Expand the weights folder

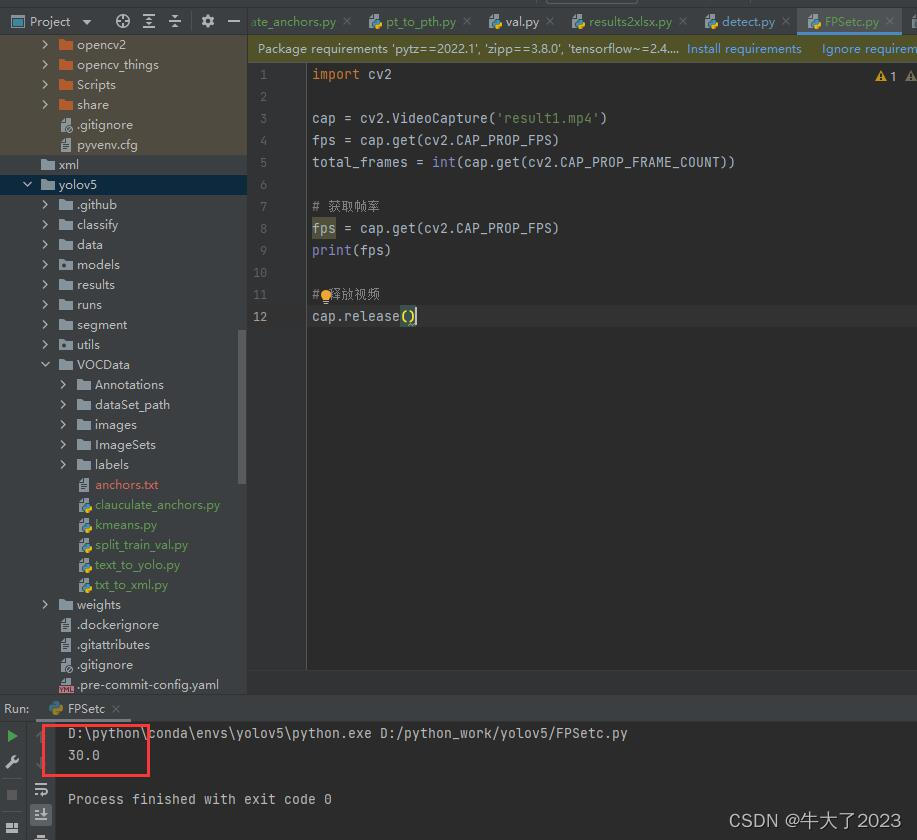(45, 604)
